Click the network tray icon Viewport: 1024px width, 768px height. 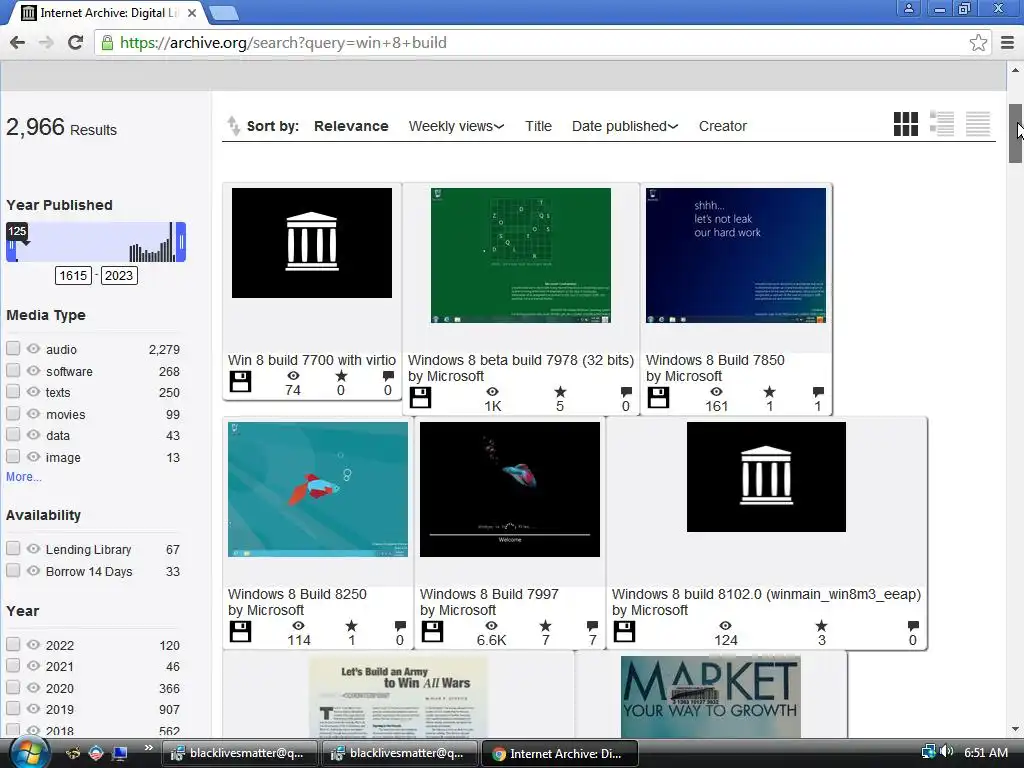[928, 752]
